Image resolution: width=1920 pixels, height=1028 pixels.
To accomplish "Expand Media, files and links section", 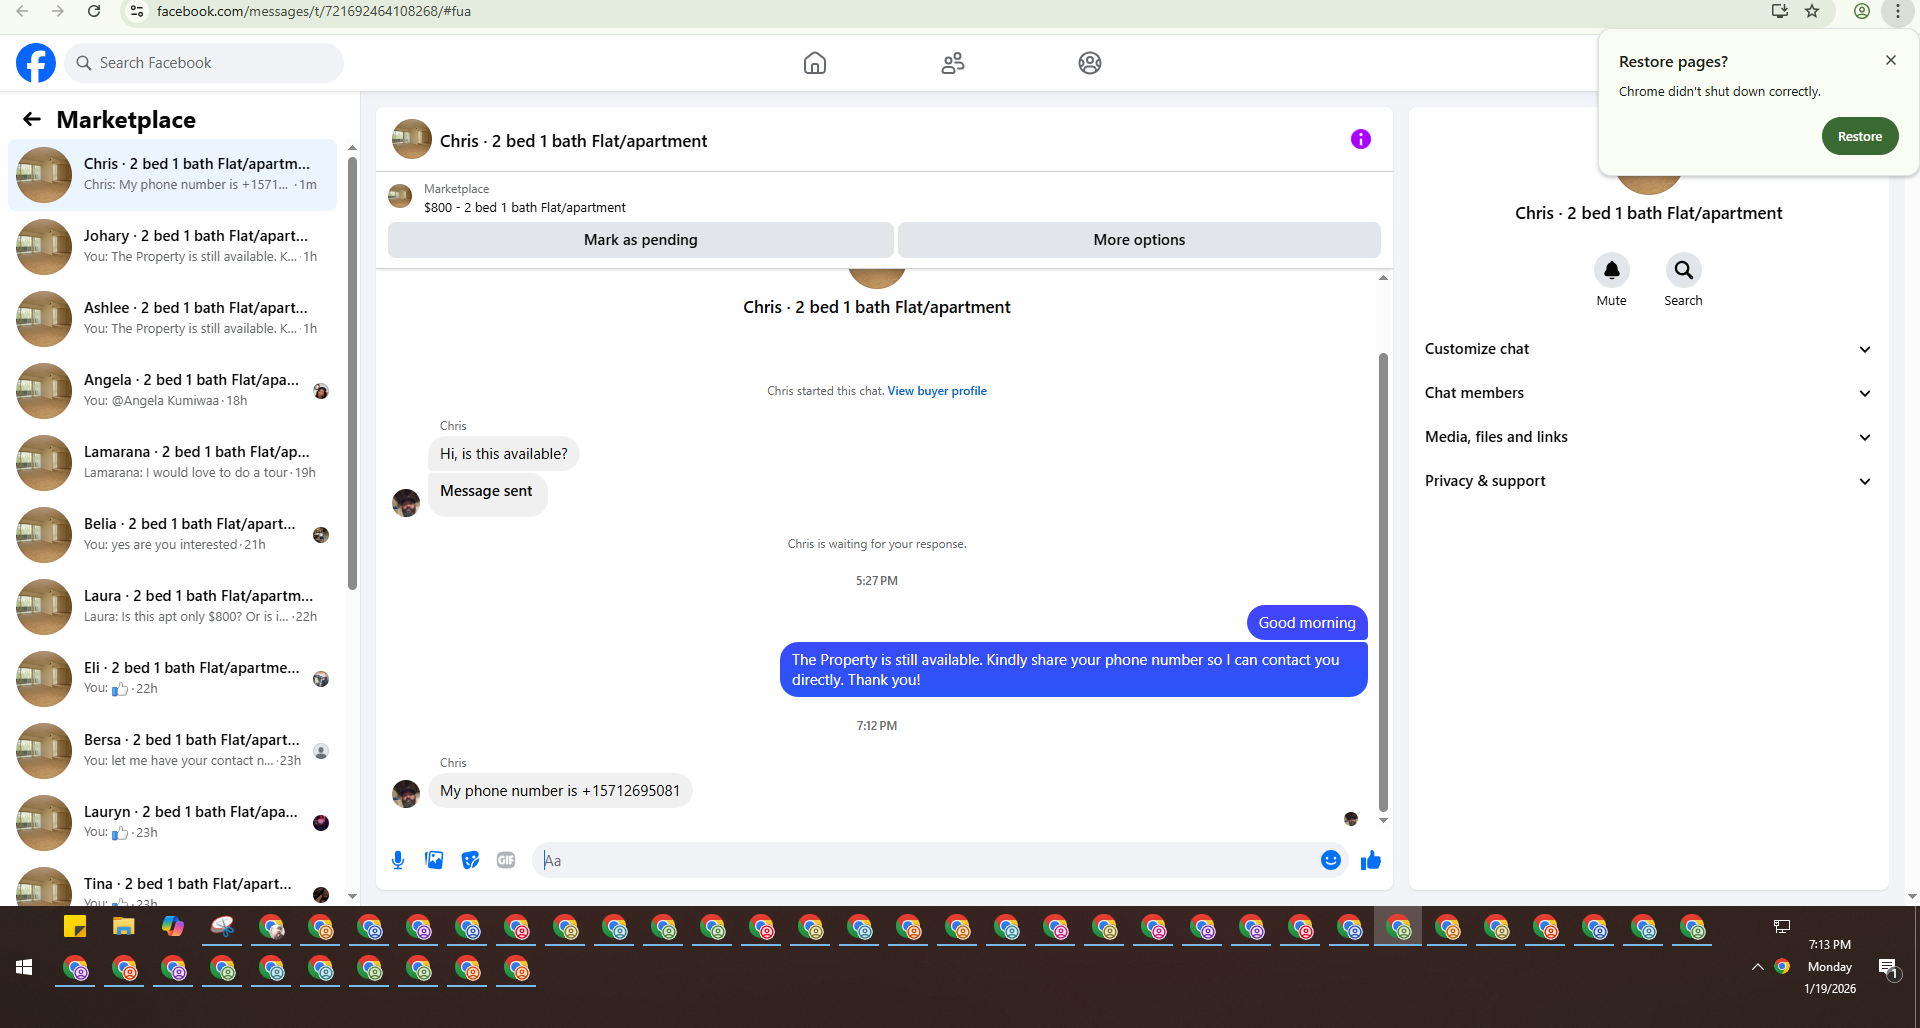I will 1647,437.
